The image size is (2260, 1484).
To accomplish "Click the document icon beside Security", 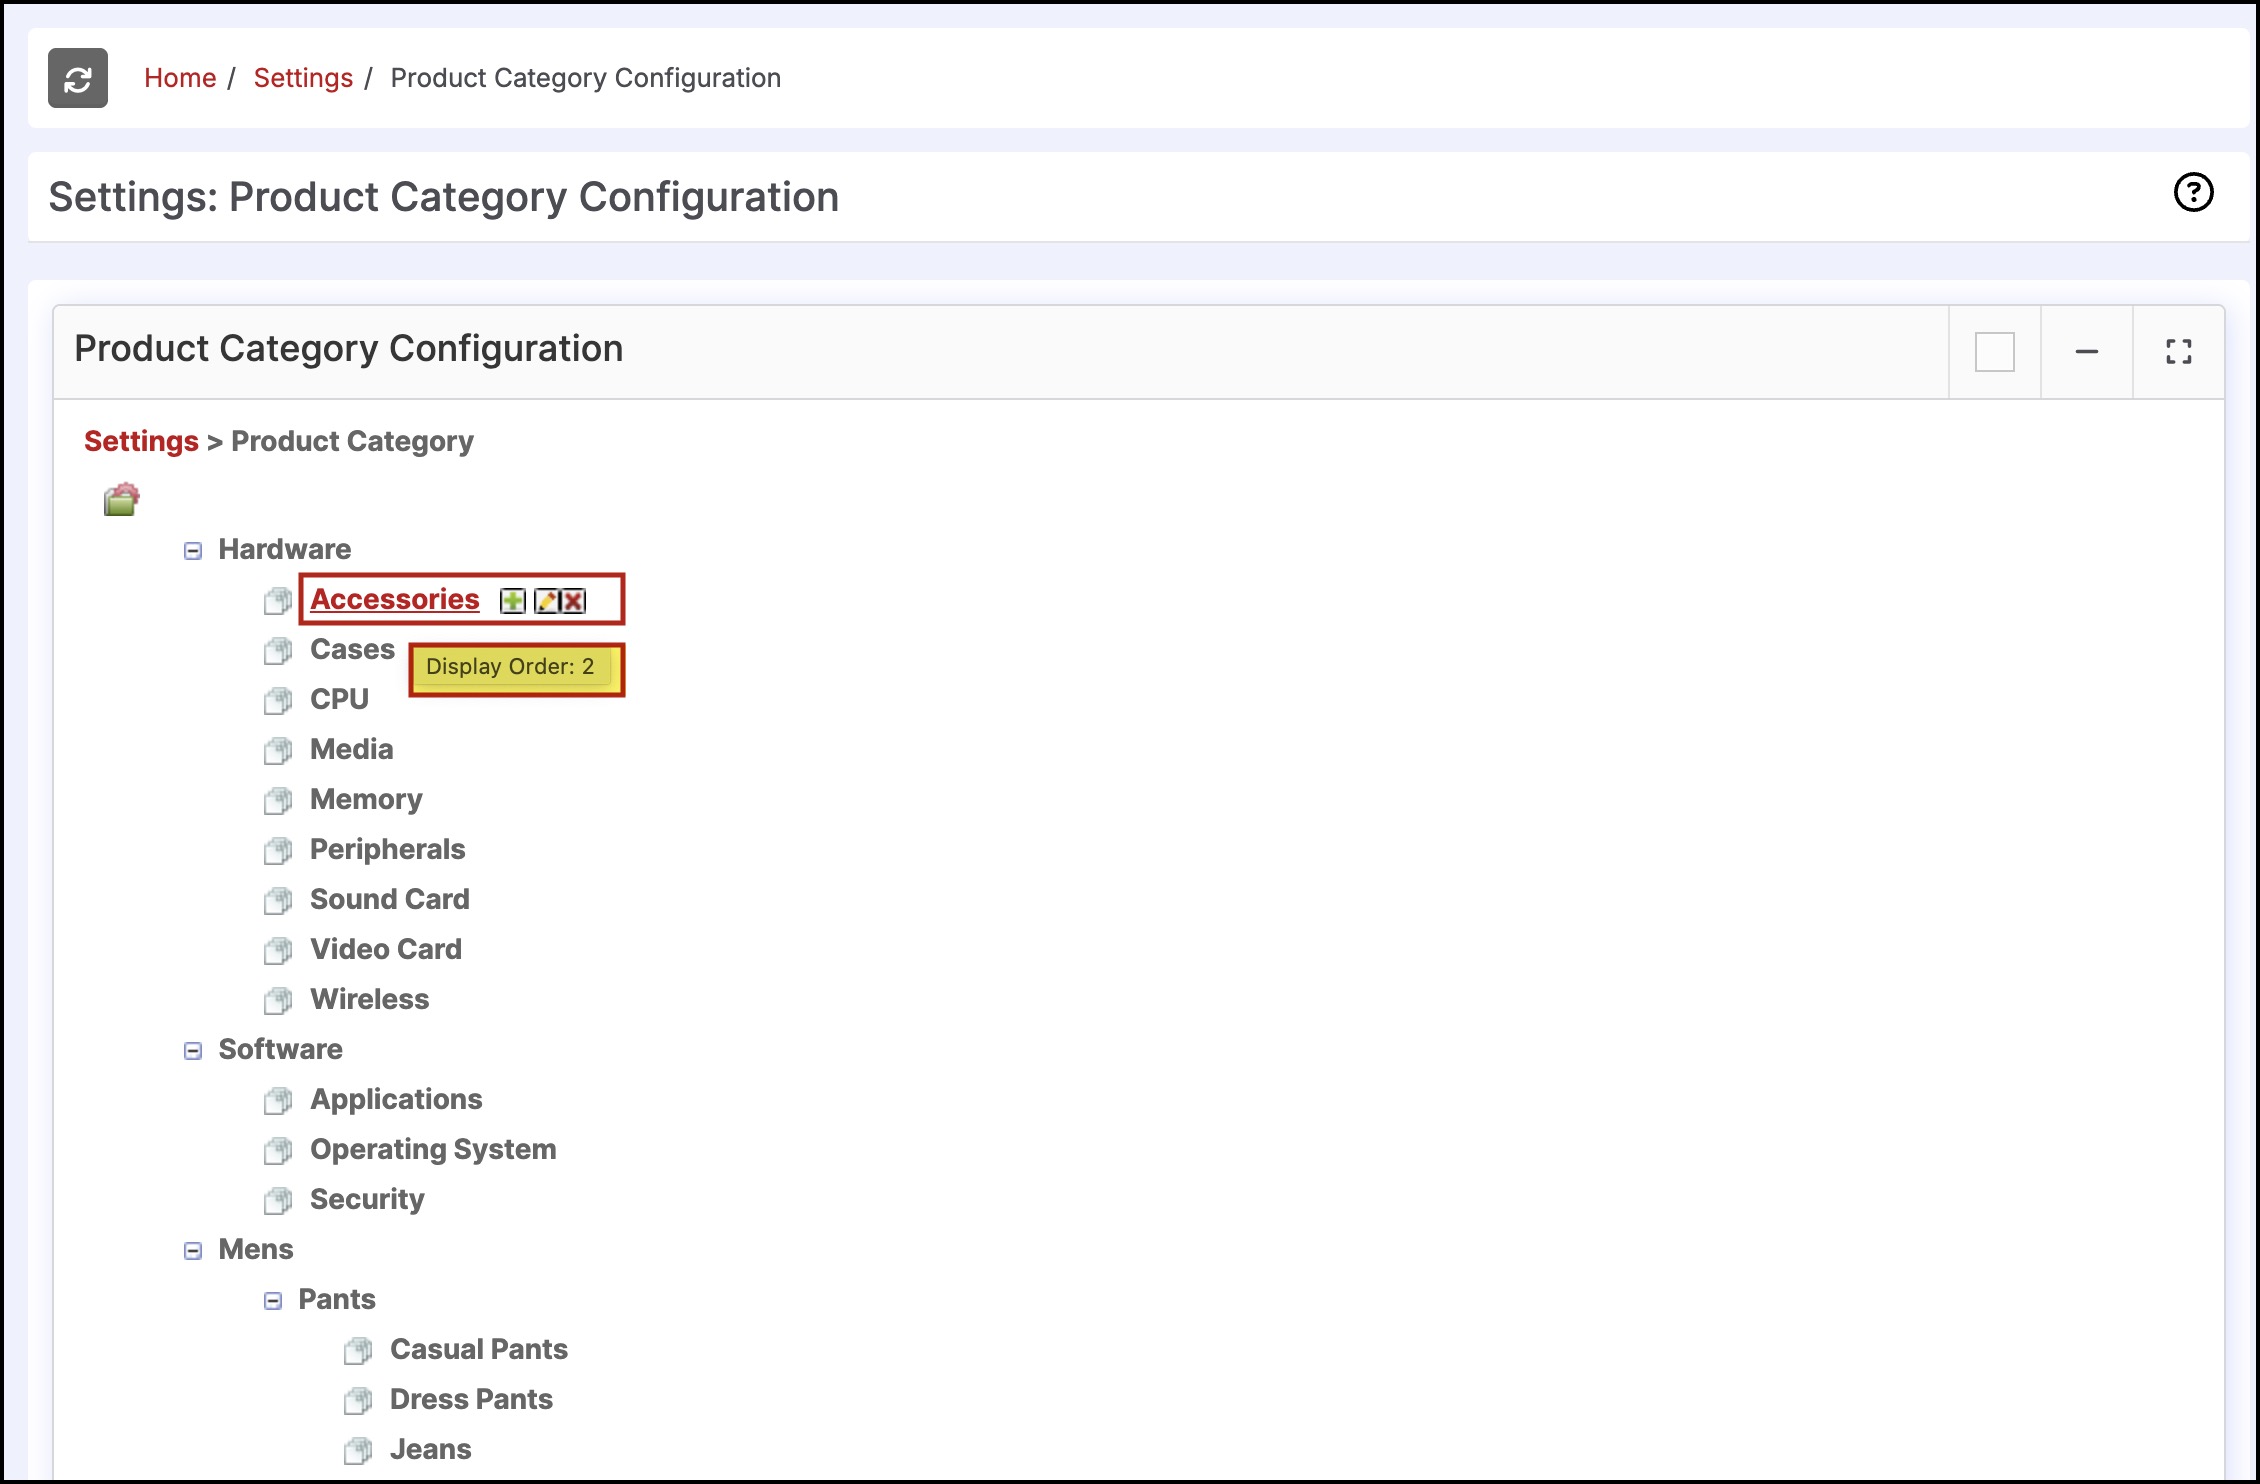I will coord(278,1201).
